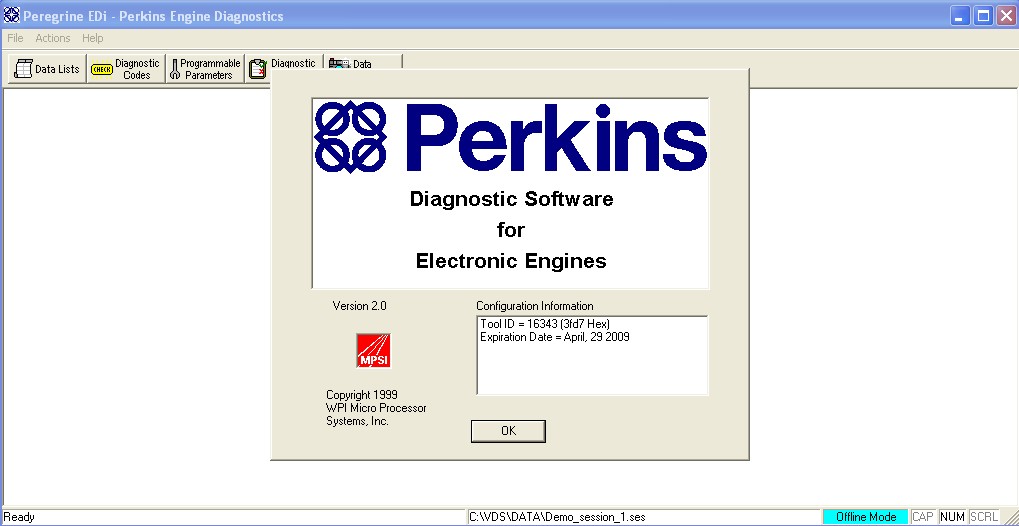Click the Expiration Date April 29 2009 line
This screenshot has height=526, width=1019.
tap(554, 337)
